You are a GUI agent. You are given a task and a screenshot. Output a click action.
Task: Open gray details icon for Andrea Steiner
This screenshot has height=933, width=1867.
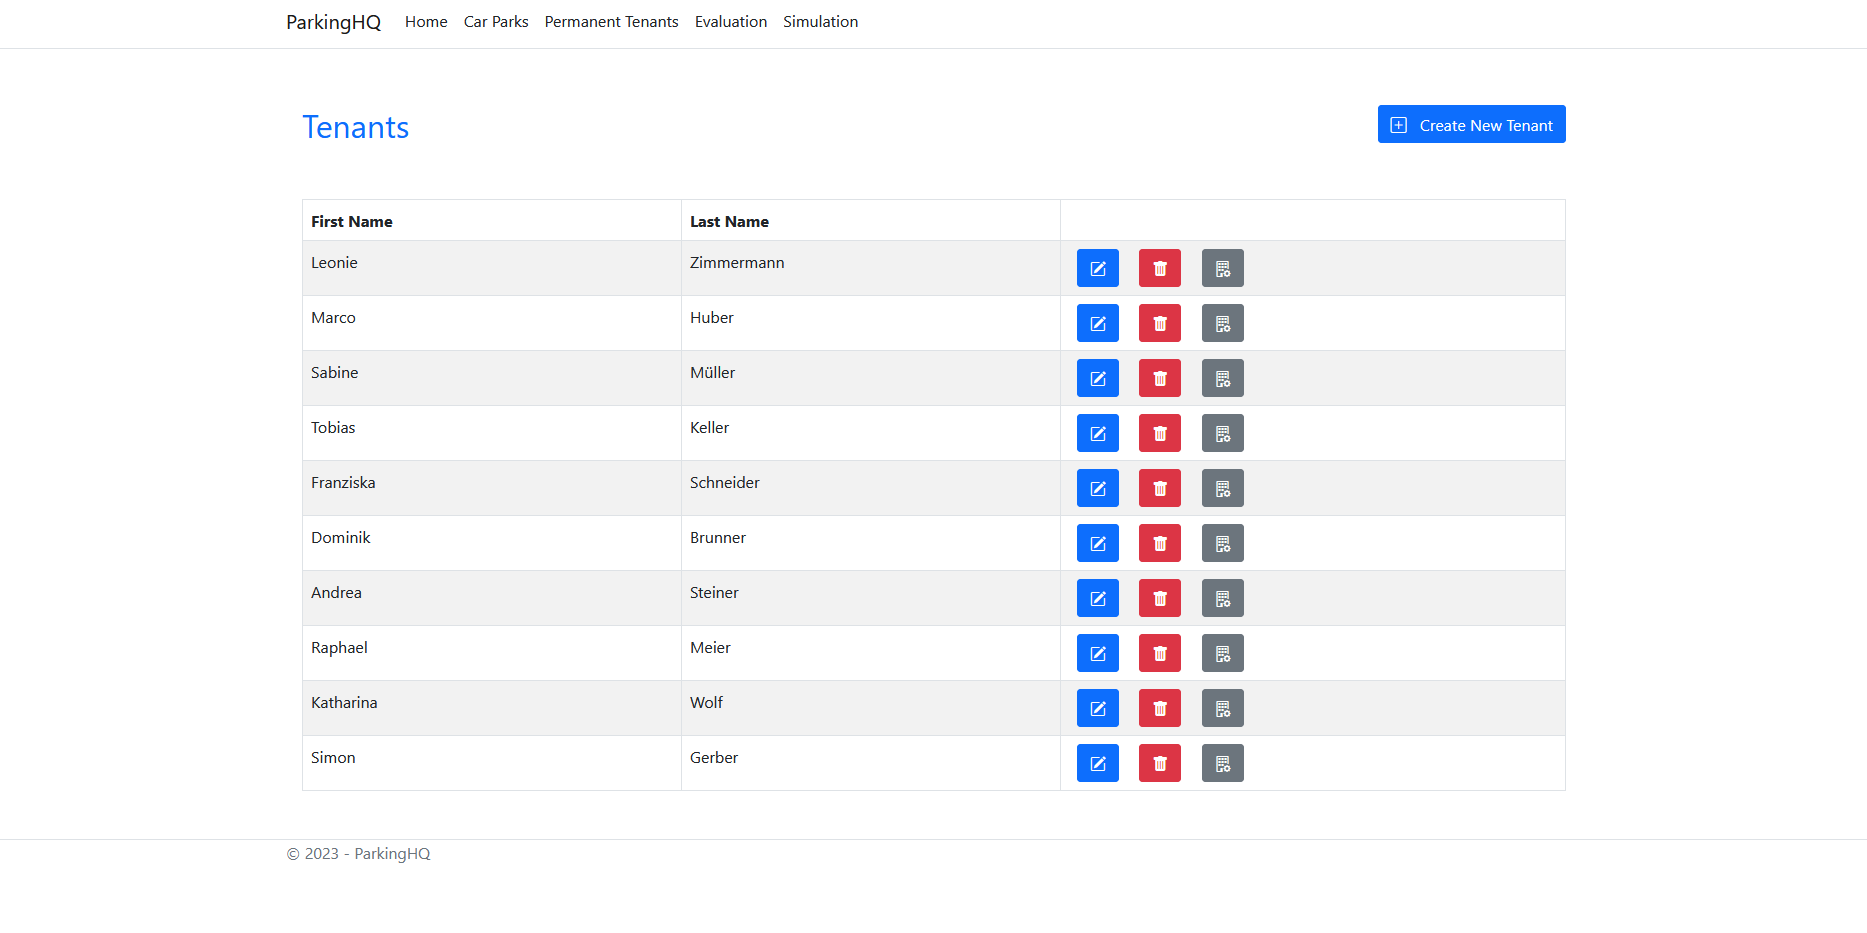coord(1222,598)
